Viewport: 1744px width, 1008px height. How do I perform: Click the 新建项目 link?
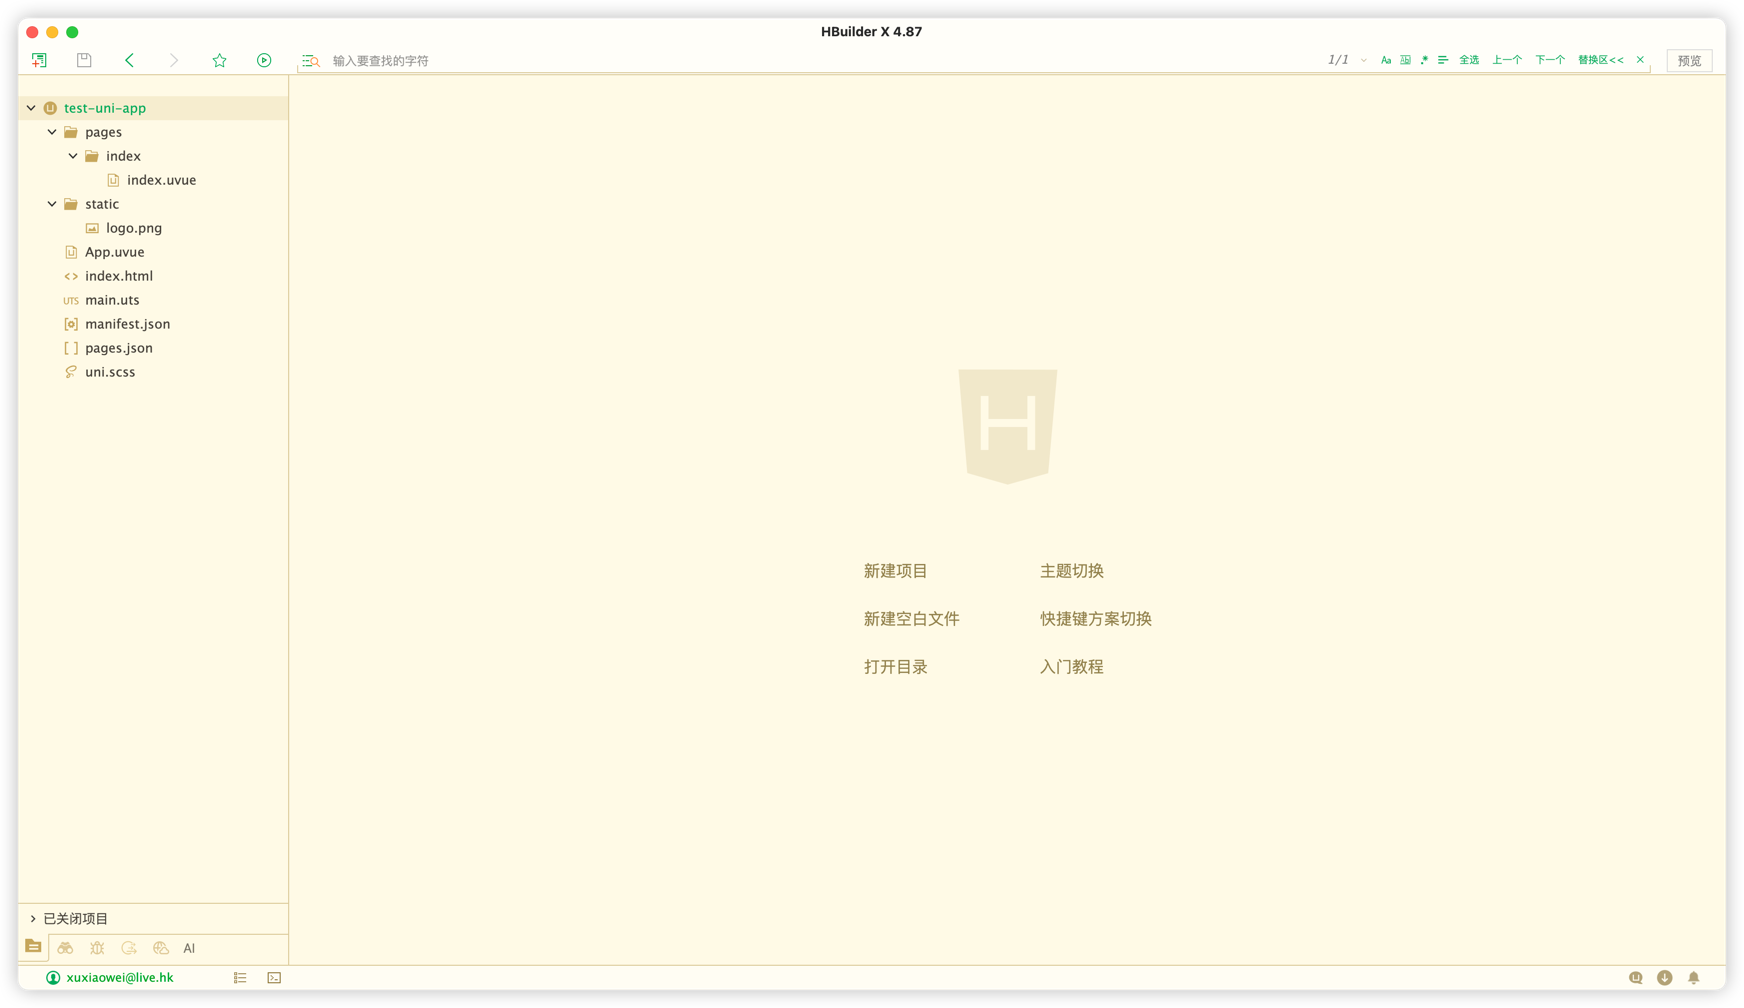(895, 571)
